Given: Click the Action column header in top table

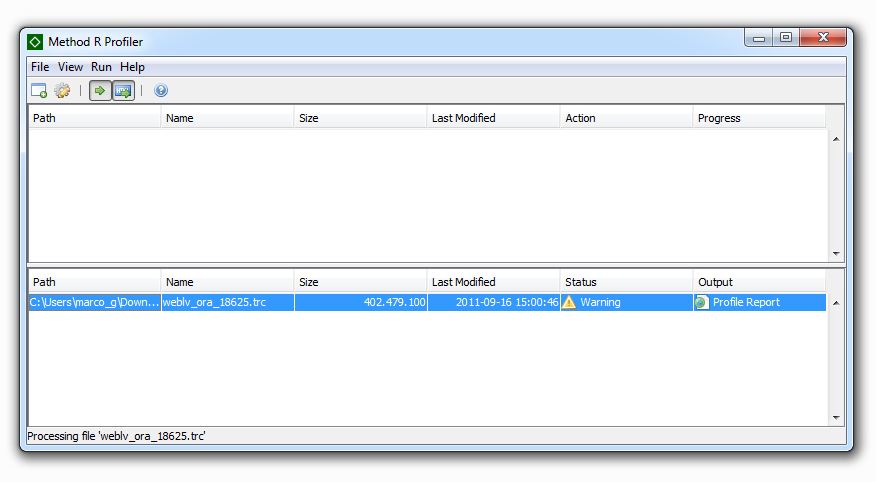Looking at the screenshot, I should [626, 118].
